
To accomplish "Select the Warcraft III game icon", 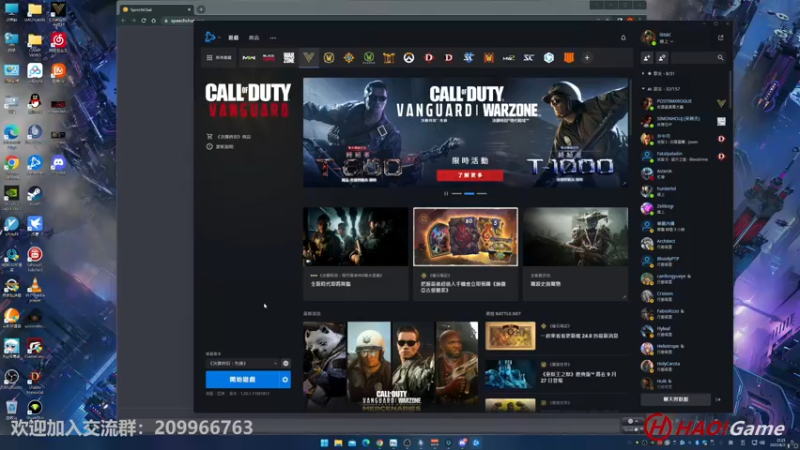I will (x=489, y=58).
